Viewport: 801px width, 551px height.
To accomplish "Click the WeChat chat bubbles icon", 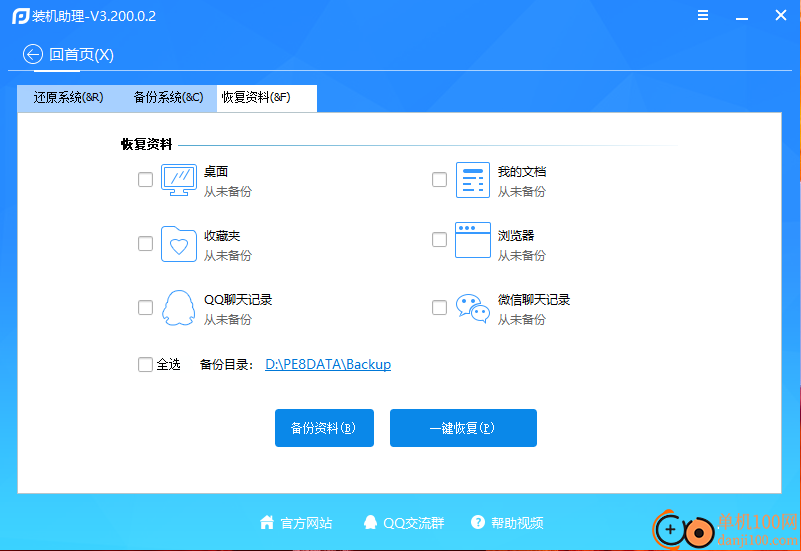I will point(473,308).
